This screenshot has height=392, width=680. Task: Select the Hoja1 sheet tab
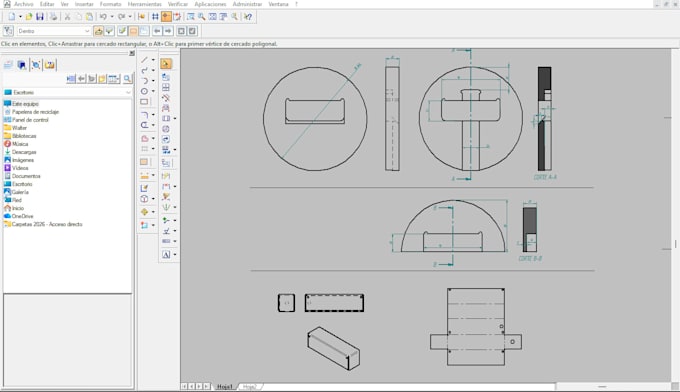coord(225,386)
